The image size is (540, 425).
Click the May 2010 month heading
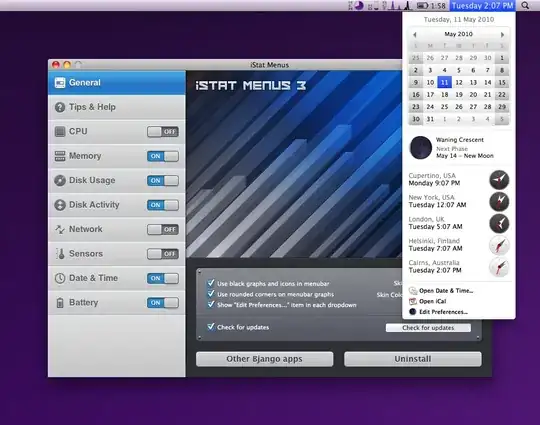(x=458, y=34)
